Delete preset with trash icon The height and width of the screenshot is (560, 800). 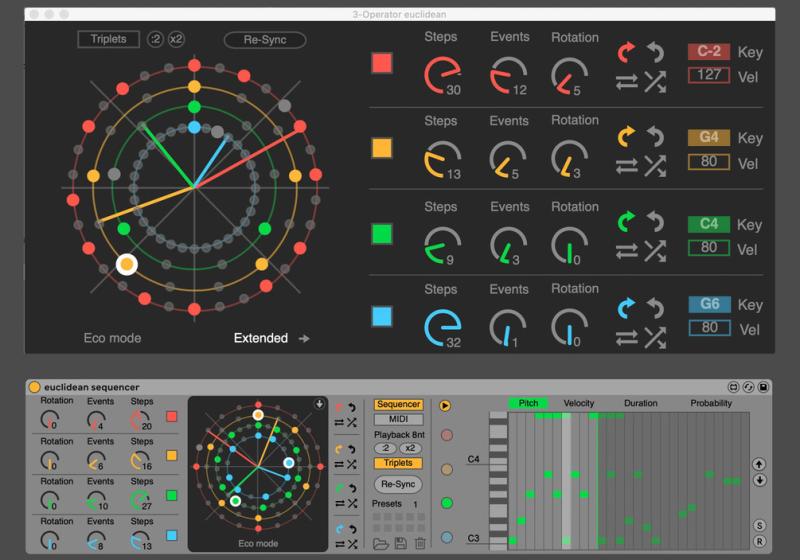(420, 543)
